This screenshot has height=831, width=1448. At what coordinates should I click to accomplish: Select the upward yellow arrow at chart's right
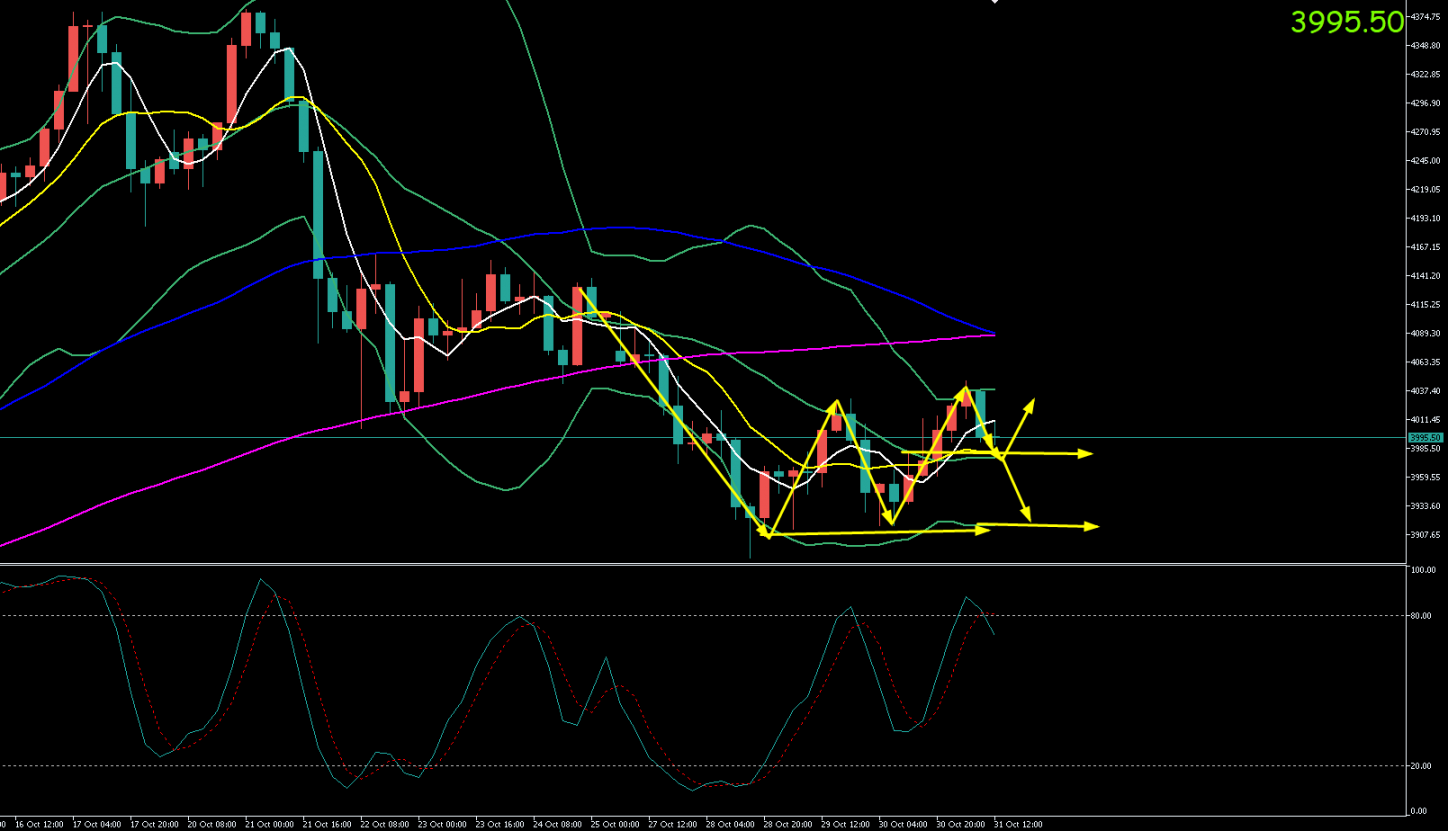click(x=1029, y=404)
